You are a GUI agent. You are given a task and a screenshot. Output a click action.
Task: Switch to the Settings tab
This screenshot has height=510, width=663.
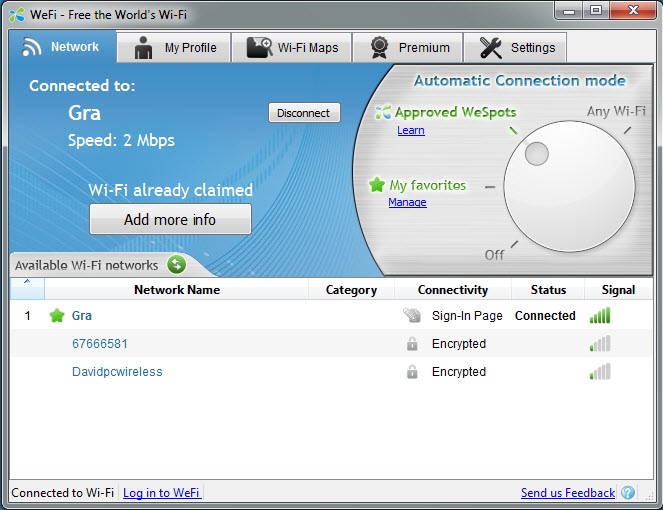(517, 48)
